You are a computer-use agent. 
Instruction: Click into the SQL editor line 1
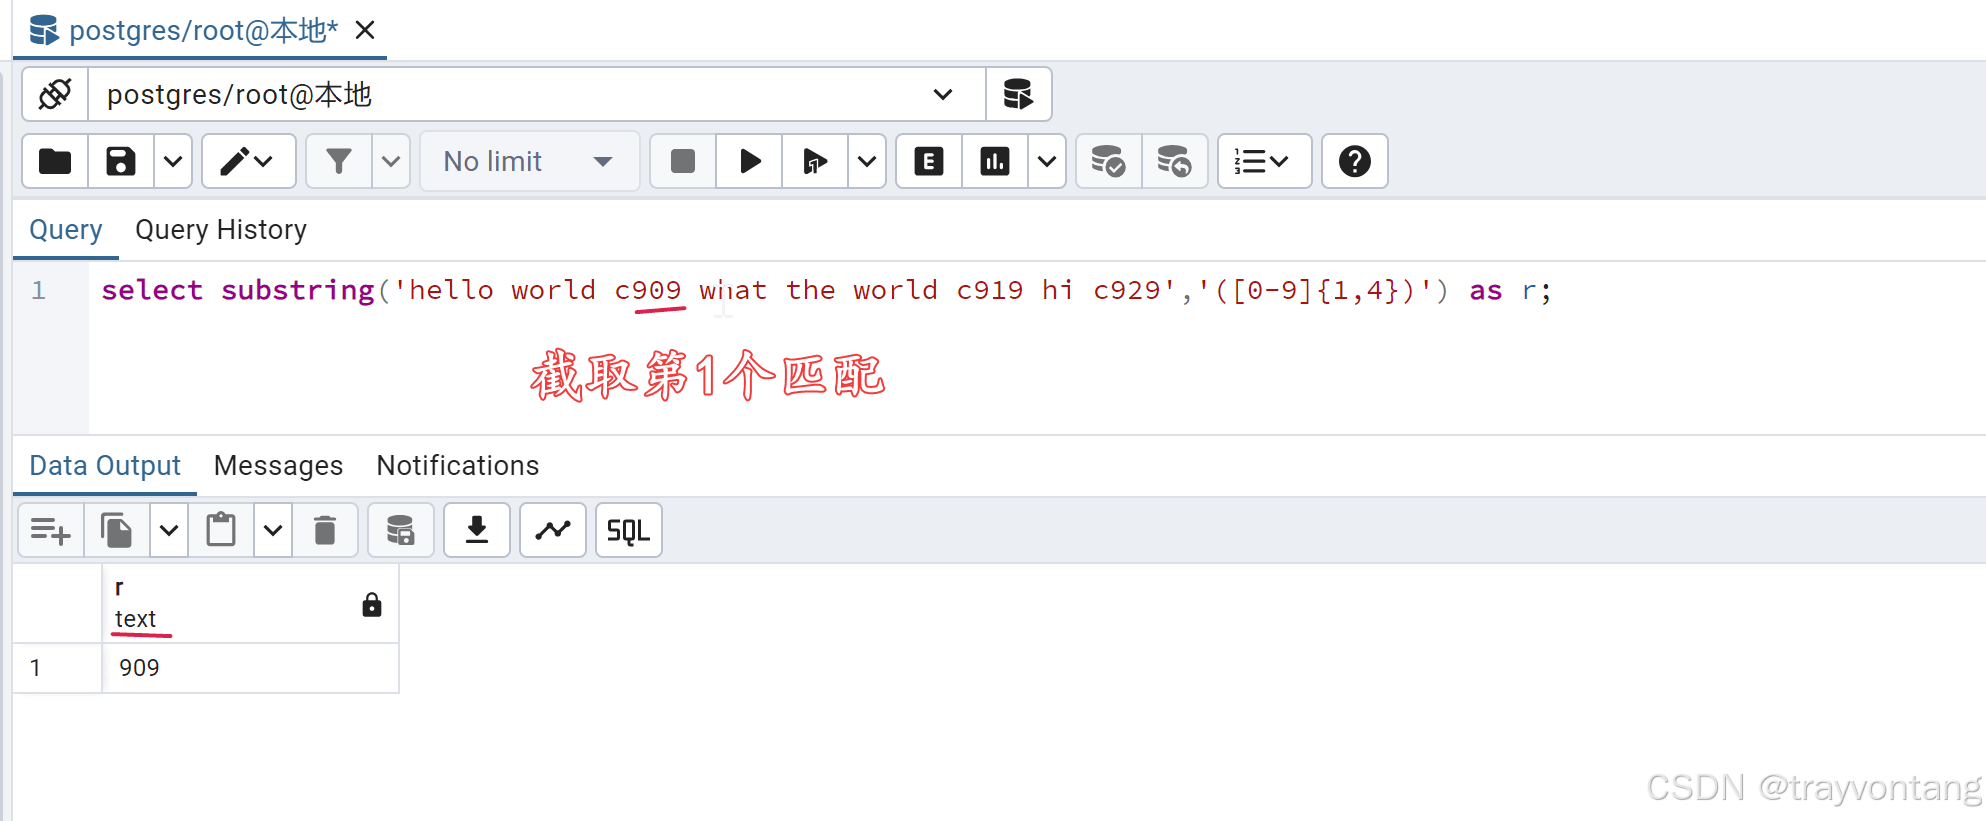[826, 290]
